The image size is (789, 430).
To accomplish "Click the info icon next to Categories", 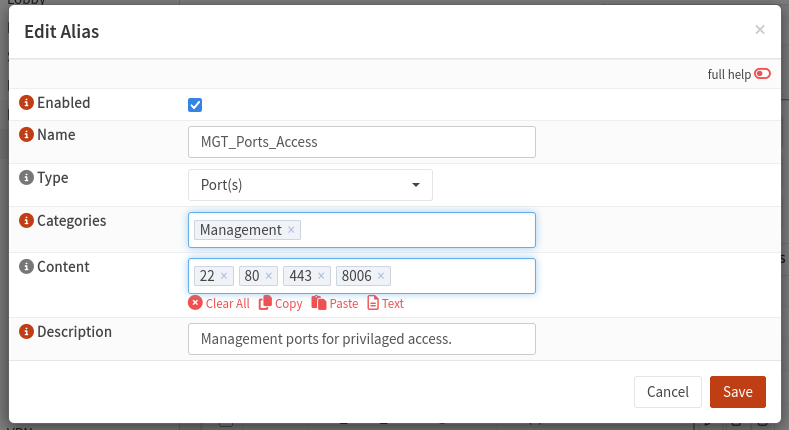I will (x=26, y=221).
